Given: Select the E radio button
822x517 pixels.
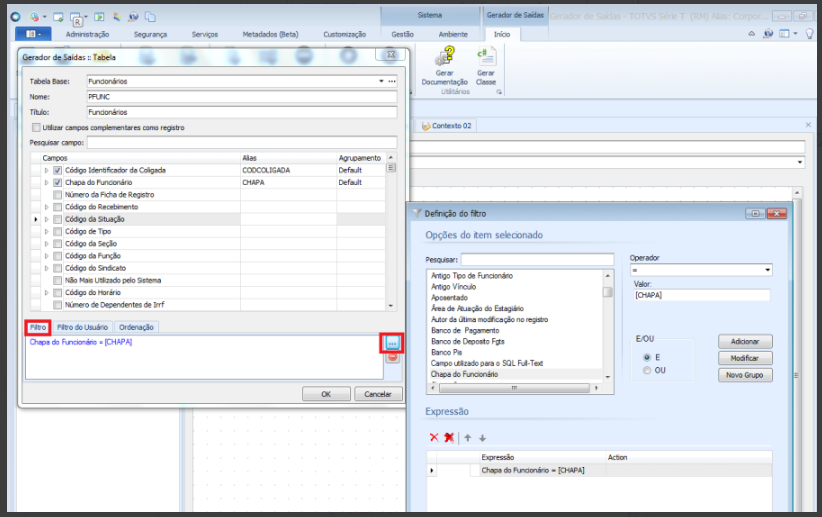Looking at the screenshot, I should (647, 357).
